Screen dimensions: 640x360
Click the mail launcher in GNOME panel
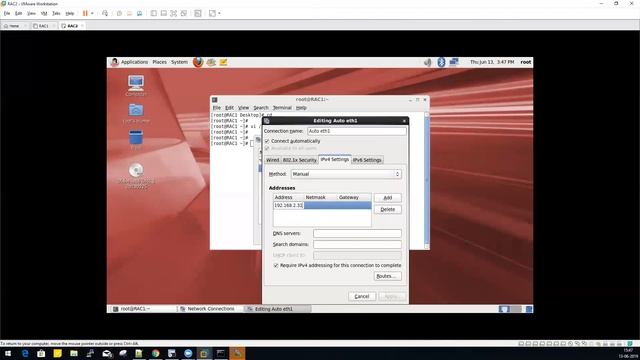tap(211, 62)
